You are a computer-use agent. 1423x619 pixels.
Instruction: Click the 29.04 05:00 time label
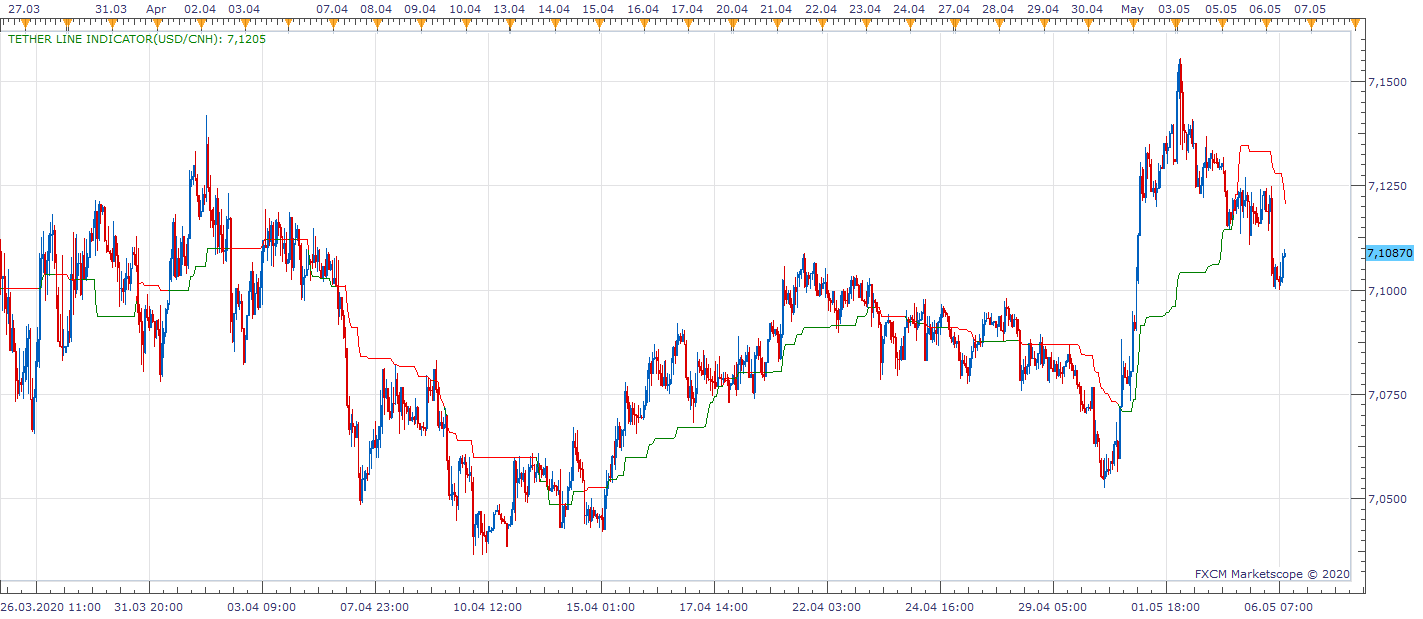1053,606
